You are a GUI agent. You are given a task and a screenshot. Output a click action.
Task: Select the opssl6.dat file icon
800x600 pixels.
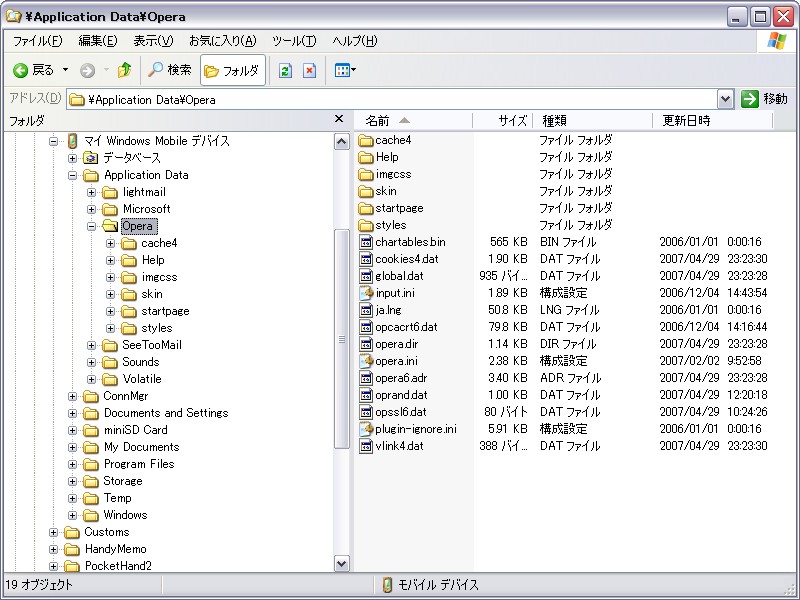(x=366, y=412)
